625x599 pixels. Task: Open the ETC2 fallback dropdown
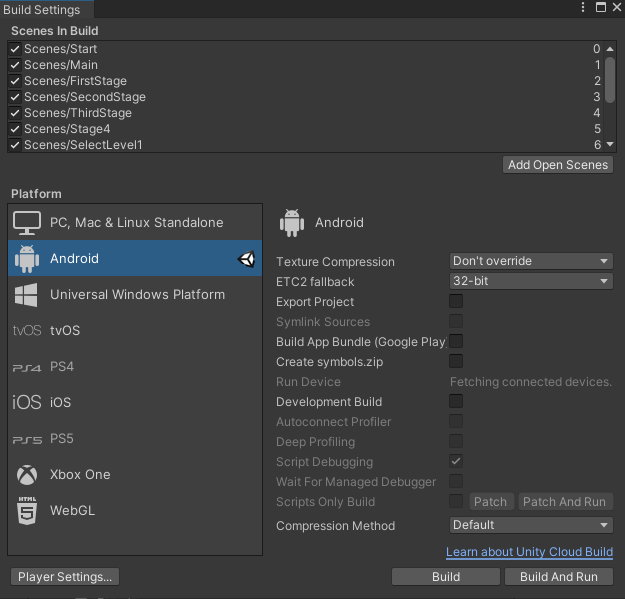531,281
